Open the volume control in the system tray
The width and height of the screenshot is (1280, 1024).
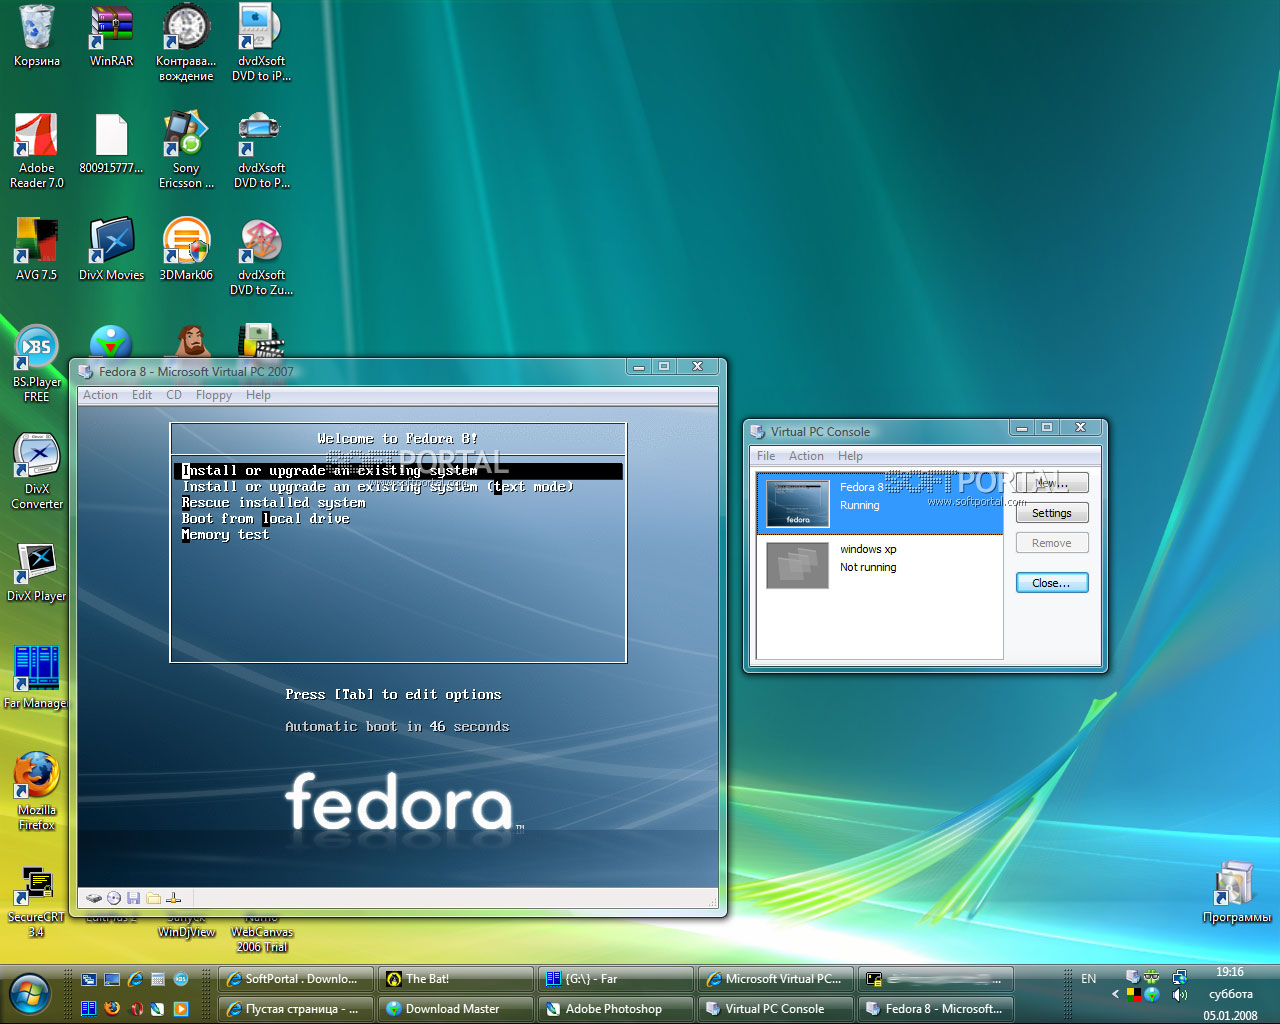point(1179,995)
